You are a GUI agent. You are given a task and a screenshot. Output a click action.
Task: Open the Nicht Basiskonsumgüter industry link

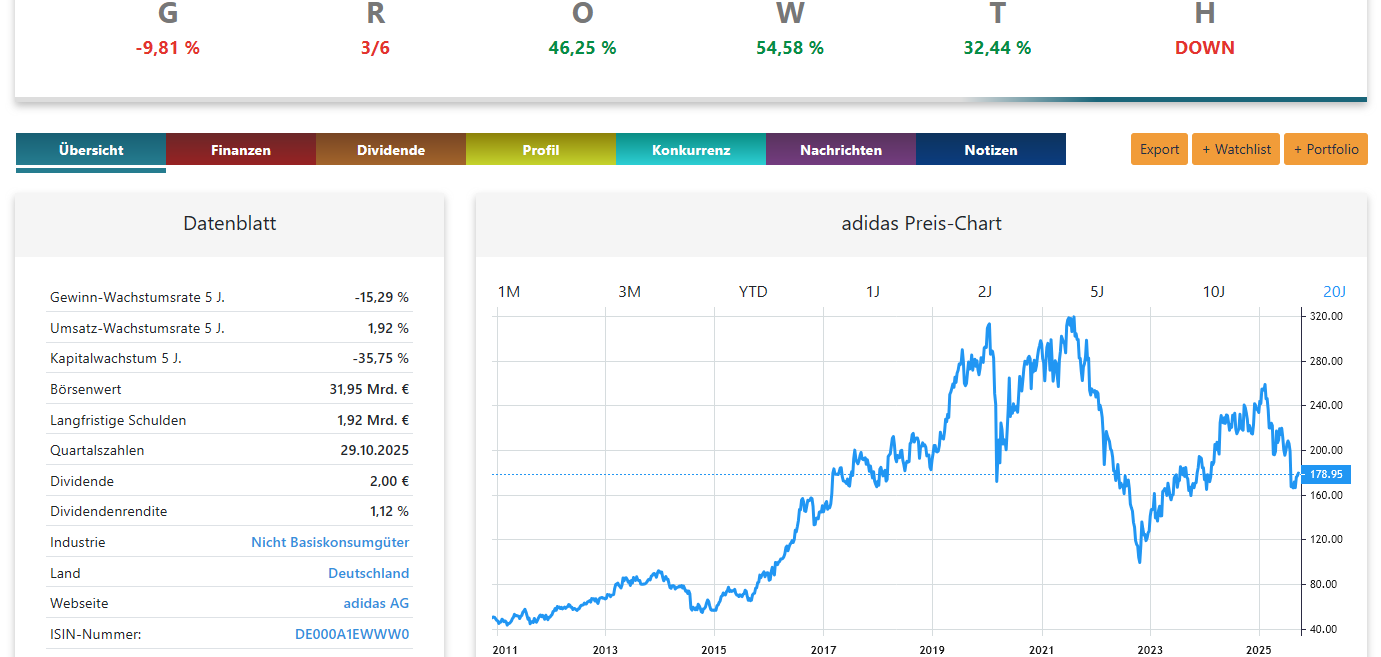click(x=330, y=542)
